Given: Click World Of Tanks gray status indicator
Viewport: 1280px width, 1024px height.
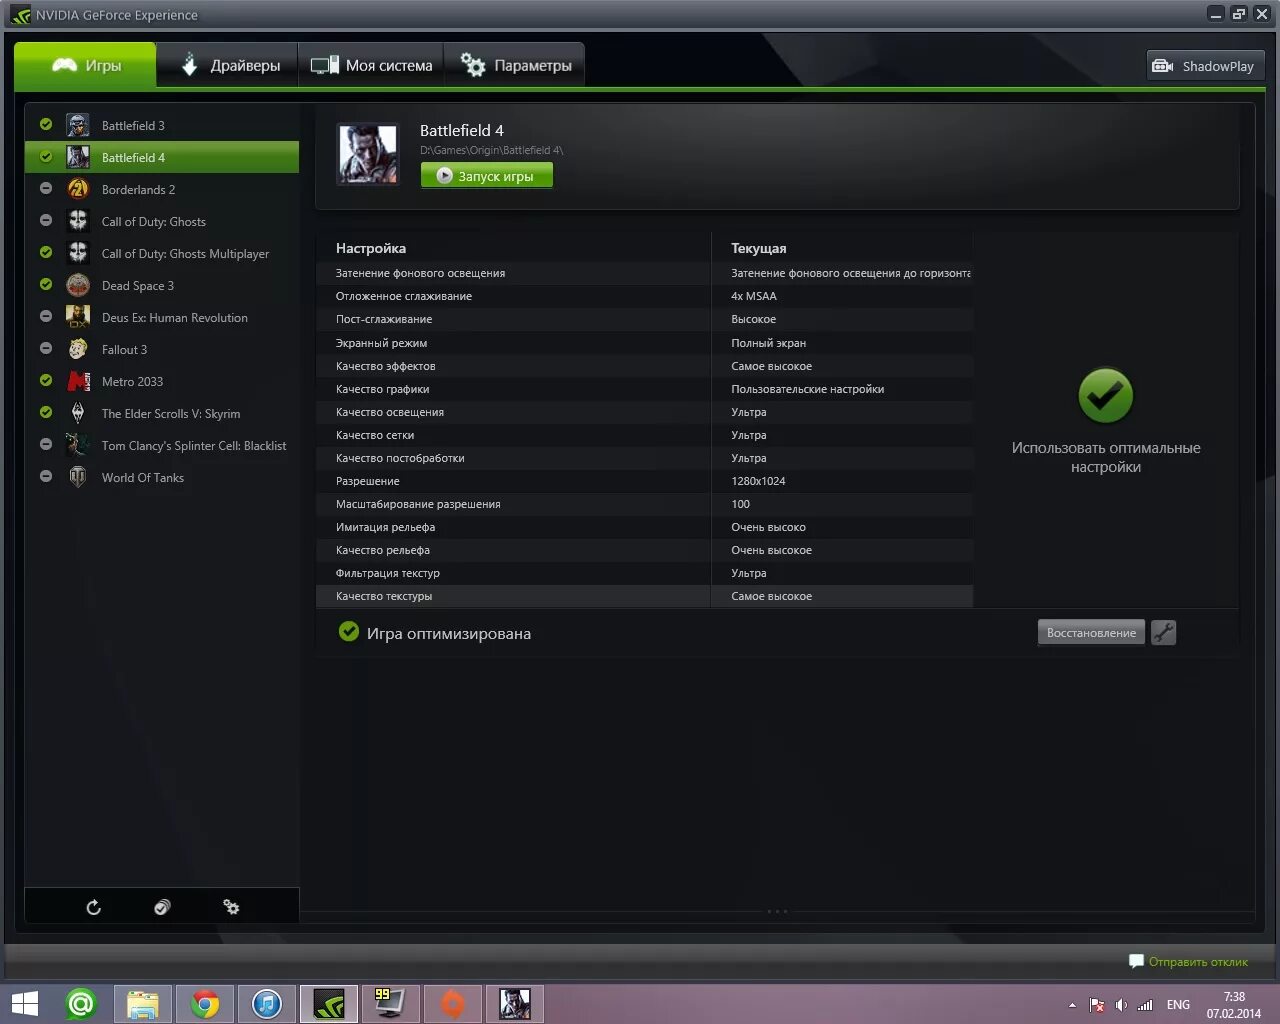Looking at the screenshot, I should click(x=46, y=476).
